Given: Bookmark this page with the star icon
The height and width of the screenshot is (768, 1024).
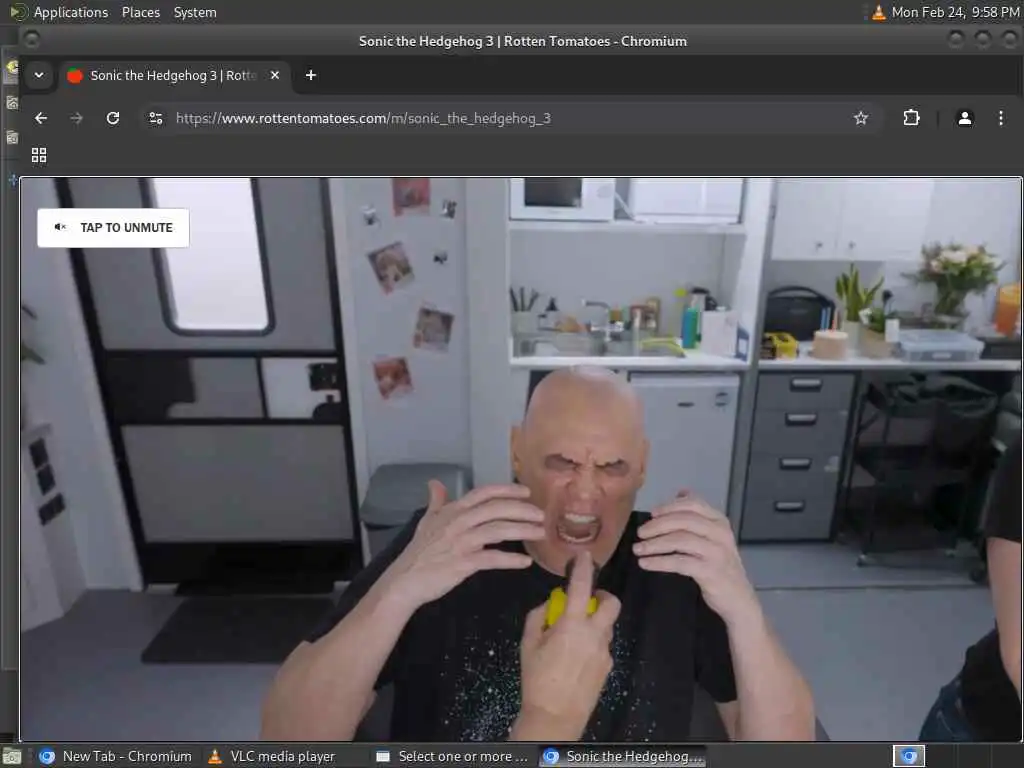Looking at the screenshot, I should (861, 118).
